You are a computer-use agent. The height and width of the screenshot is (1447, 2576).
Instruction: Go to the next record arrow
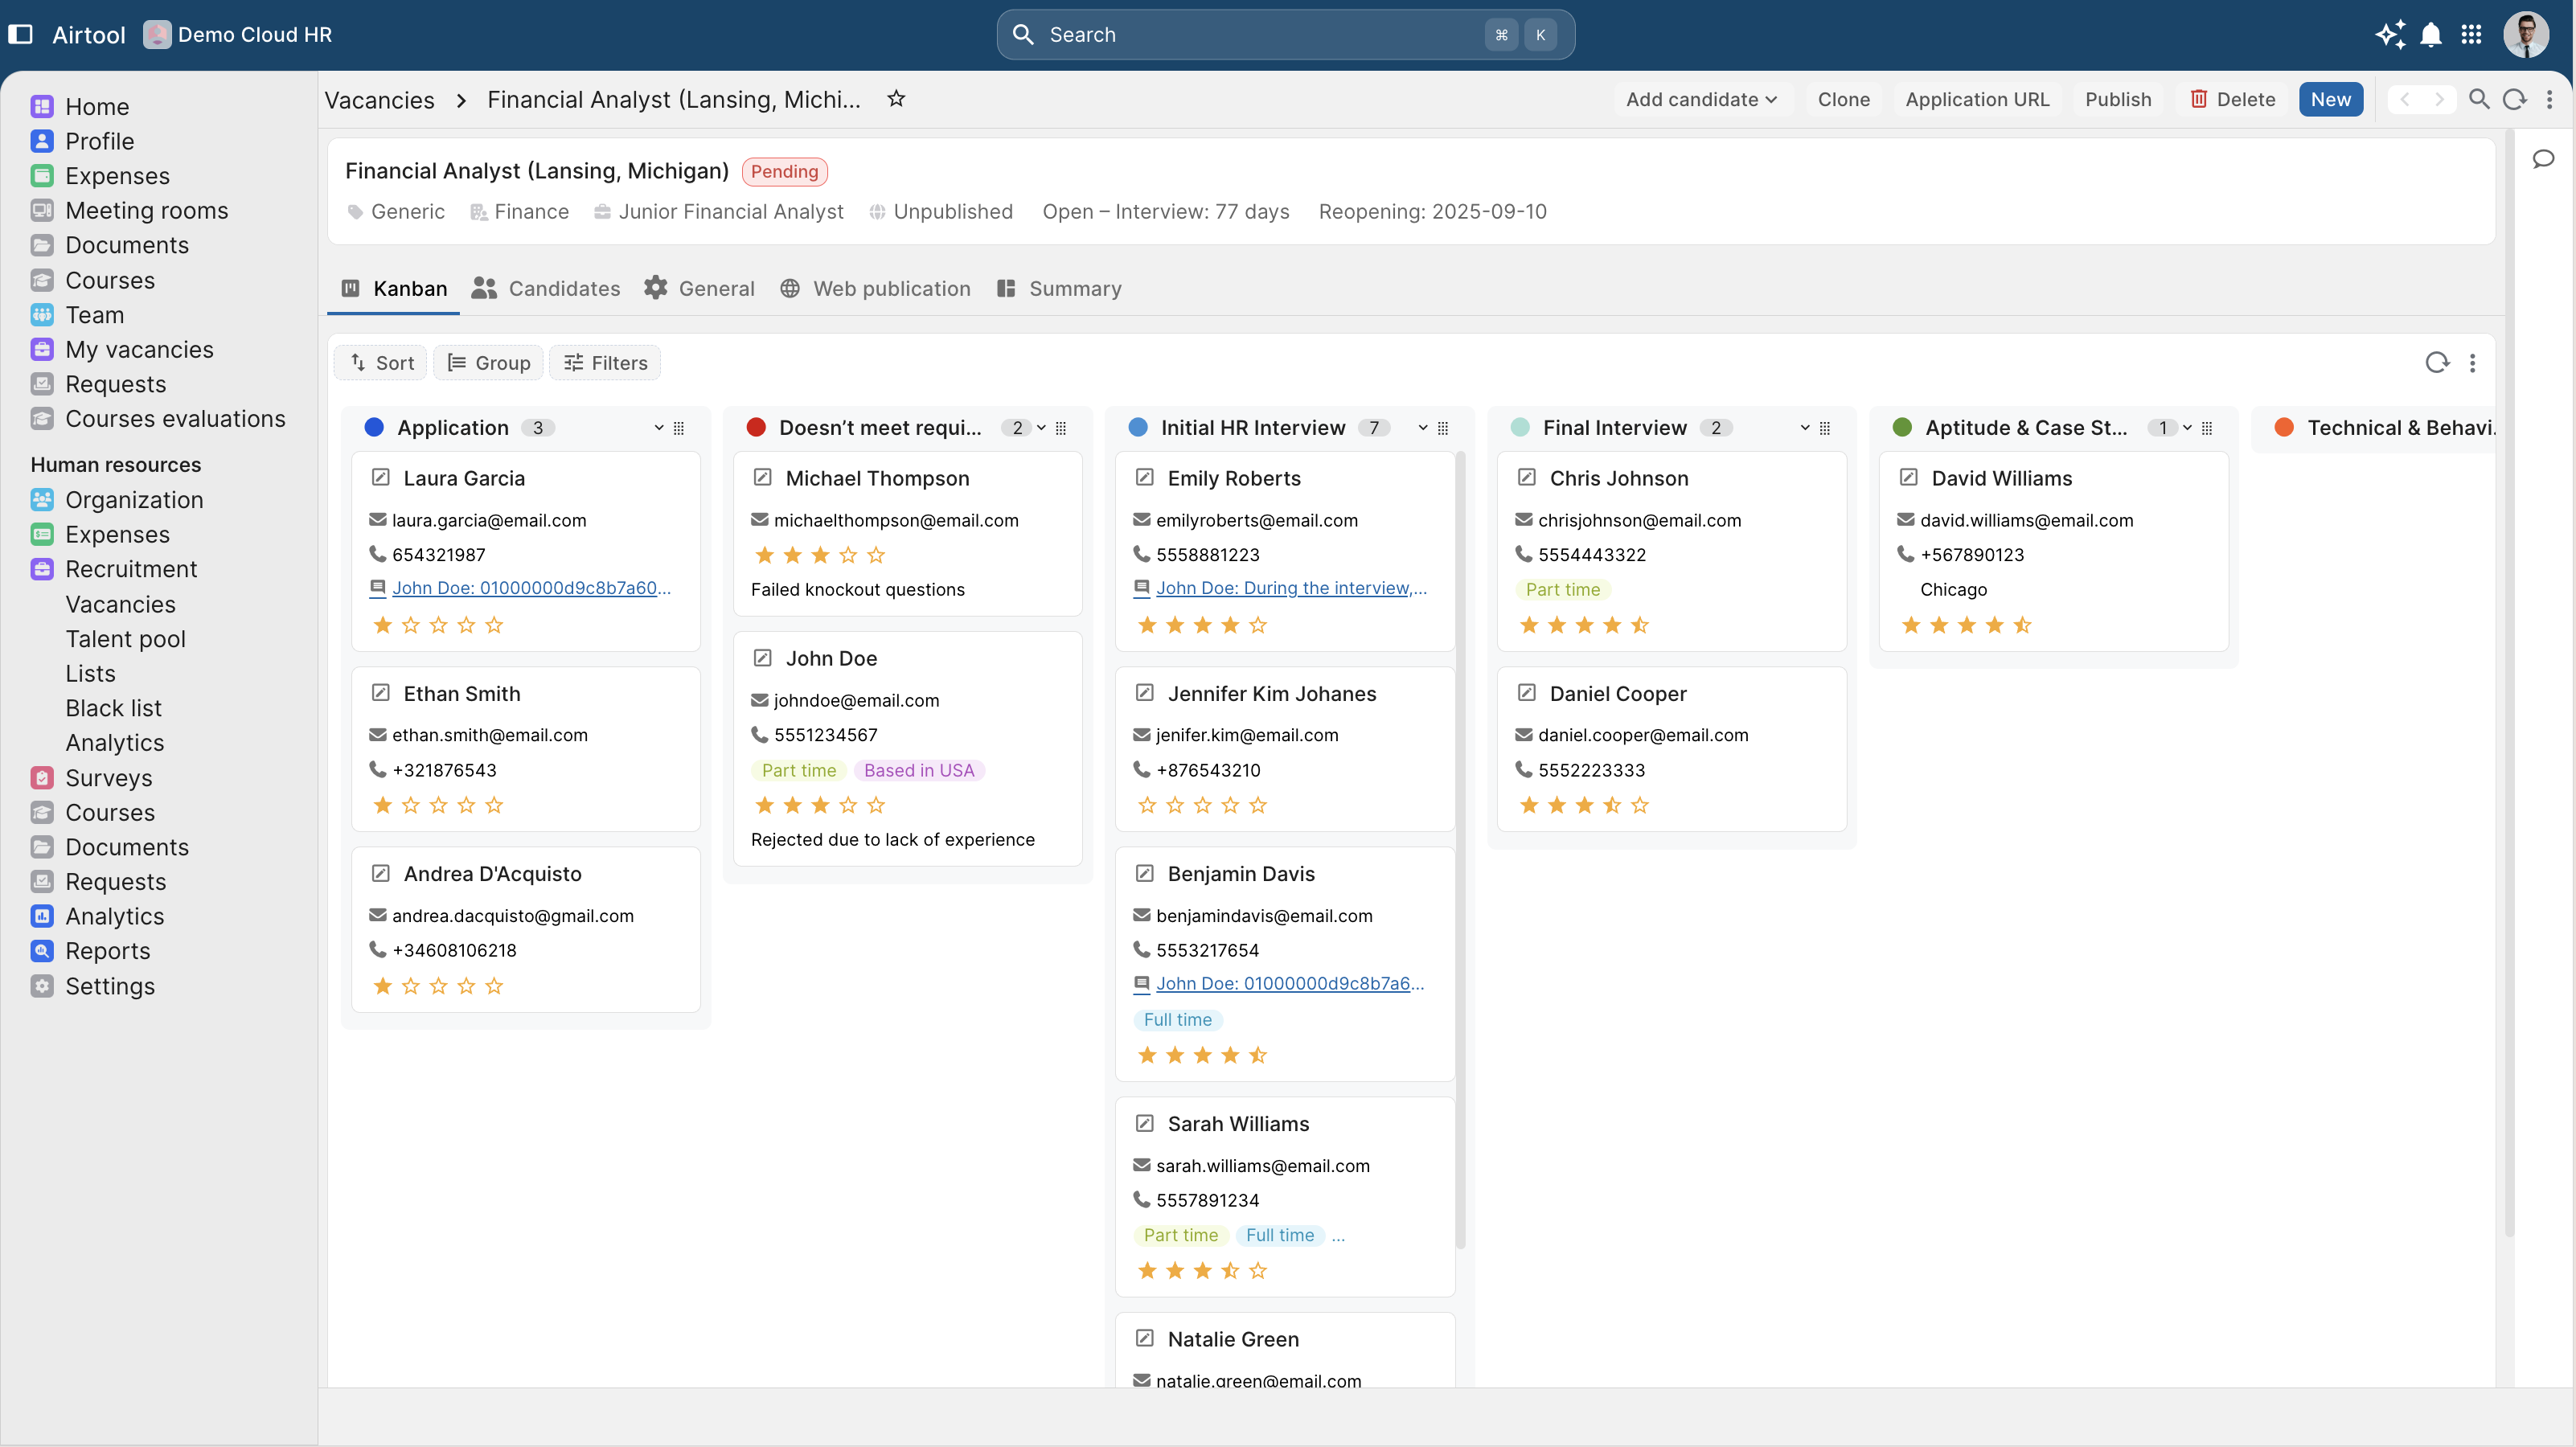click(x=2439, y=99)
